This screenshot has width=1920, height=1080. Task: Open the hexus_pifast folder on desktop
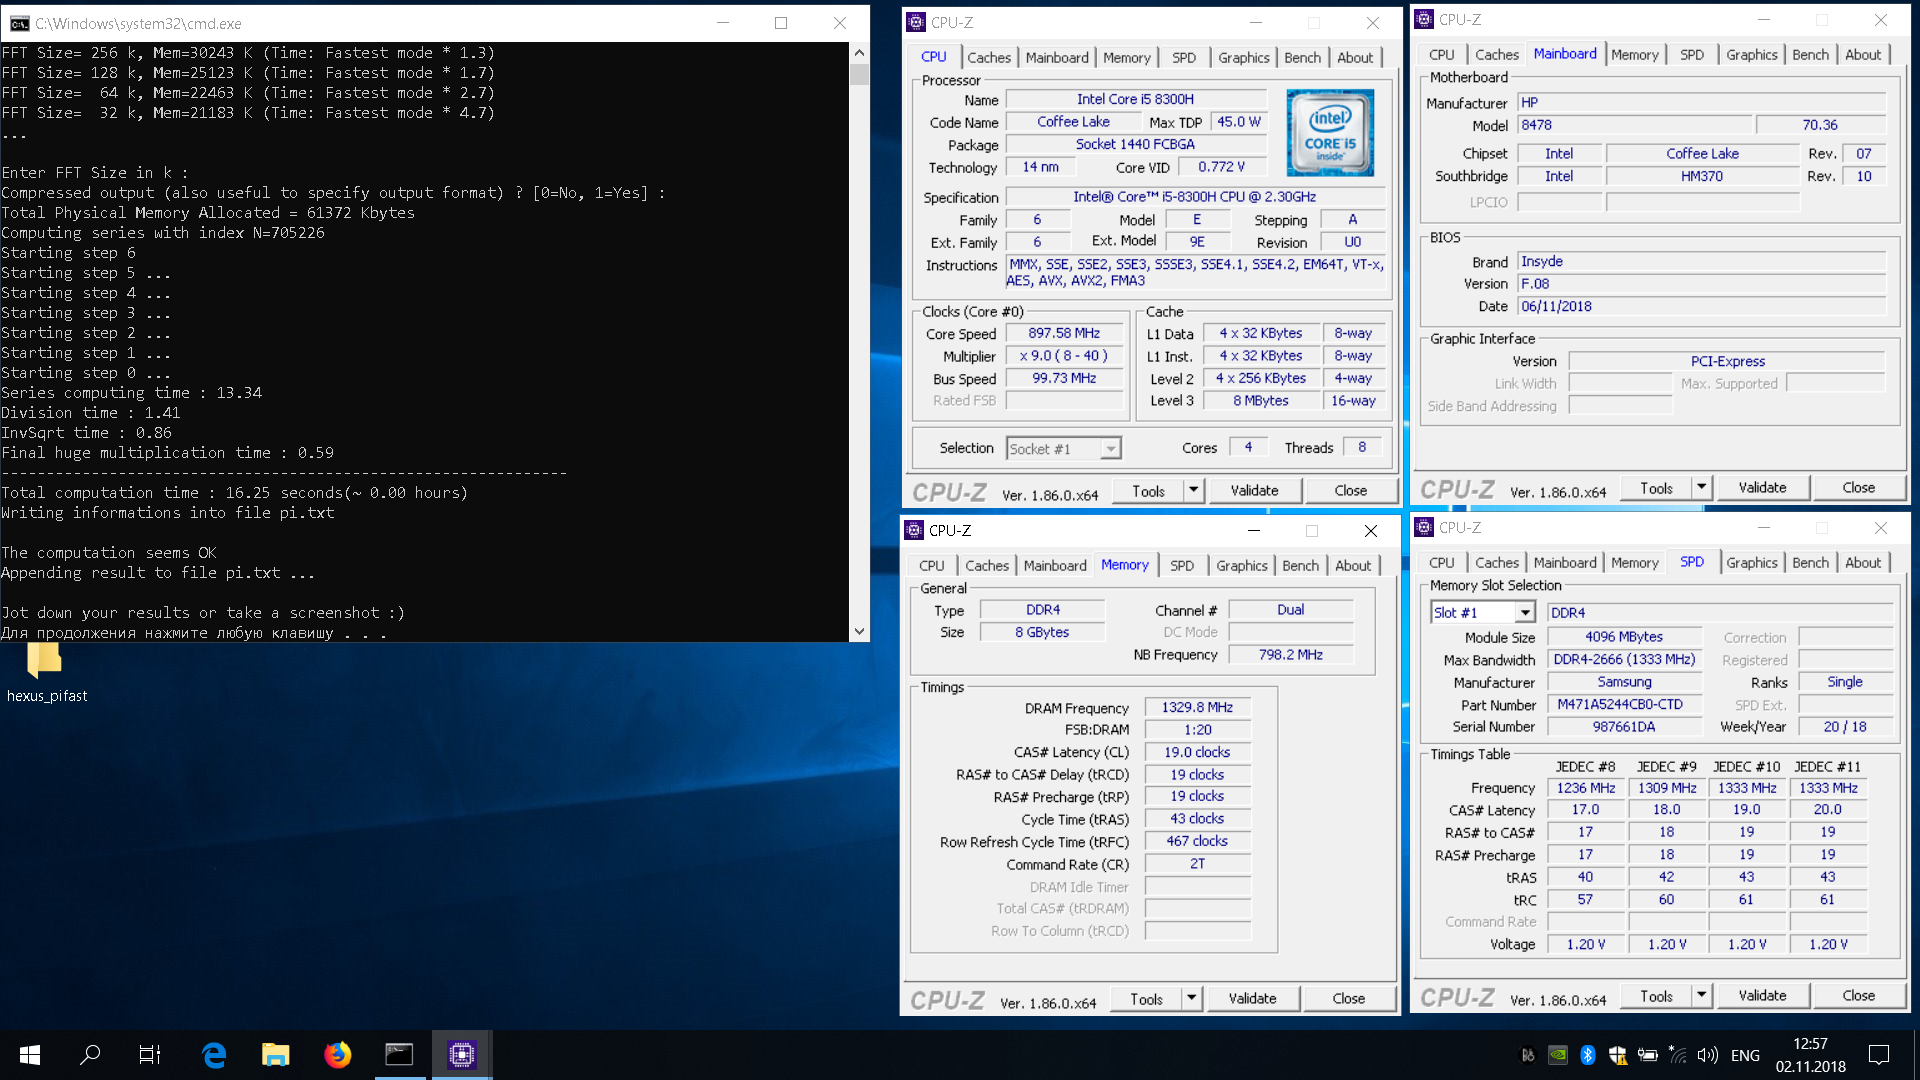tap(46, 671)
